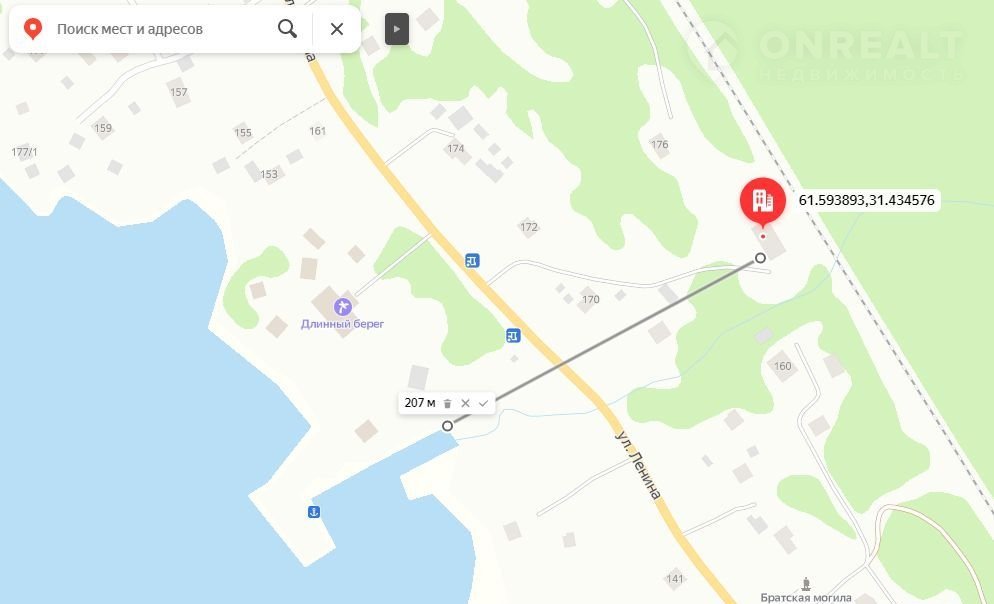Select the anchor pier icon
Image resolution: width=994 pixels, height=604 pixels.
click(x=313, y=512)
